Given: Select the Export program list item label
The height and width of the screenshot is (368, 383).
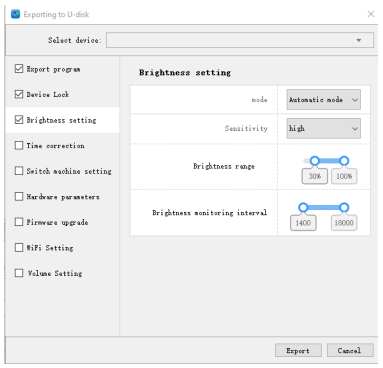Looking at the screenshot, I should tap(53, 69).
